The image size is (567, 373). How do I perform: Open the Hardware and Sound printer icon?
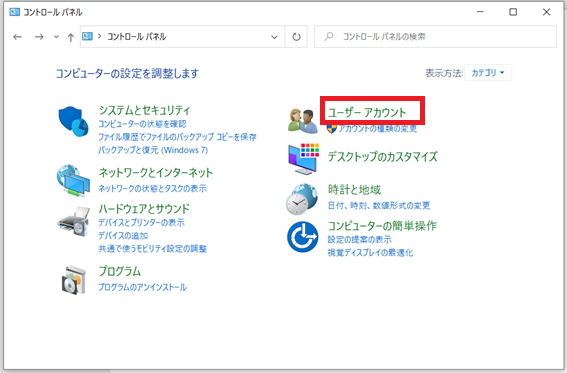click(x=74, y=222)
